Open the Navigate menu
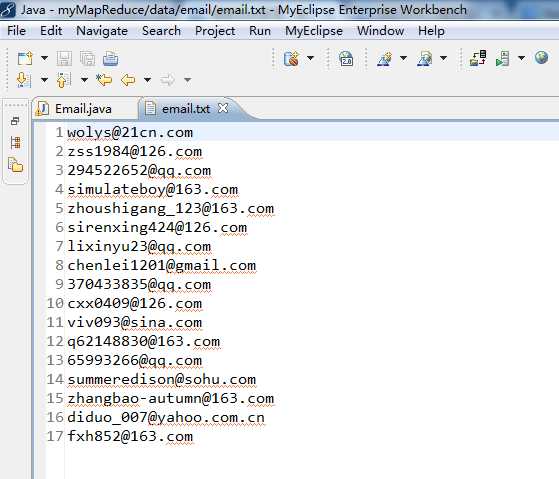This screenshot has width=559, height=479. [102, 31]
